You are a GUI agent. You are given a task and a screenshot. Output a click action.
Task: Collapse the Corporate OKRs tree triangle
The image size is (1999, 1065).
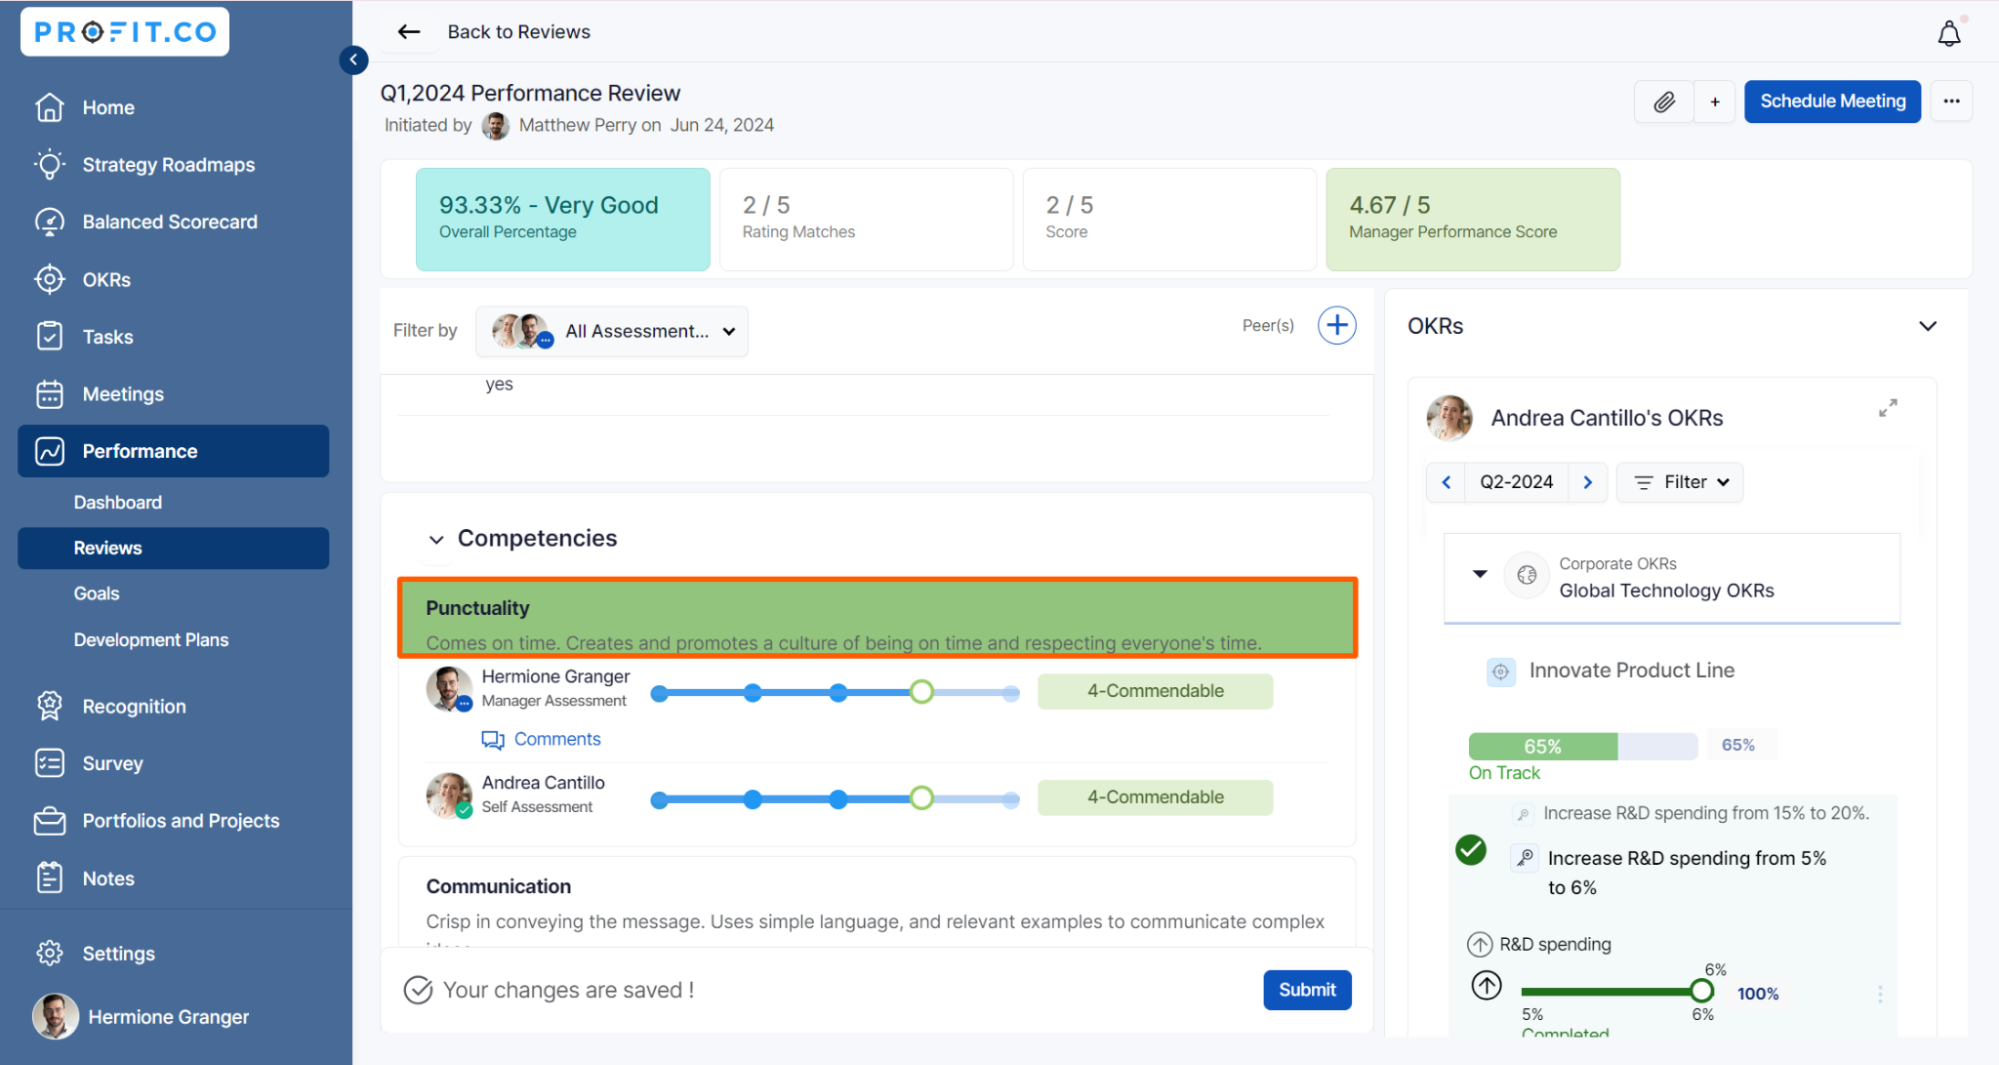[1480, 574]
